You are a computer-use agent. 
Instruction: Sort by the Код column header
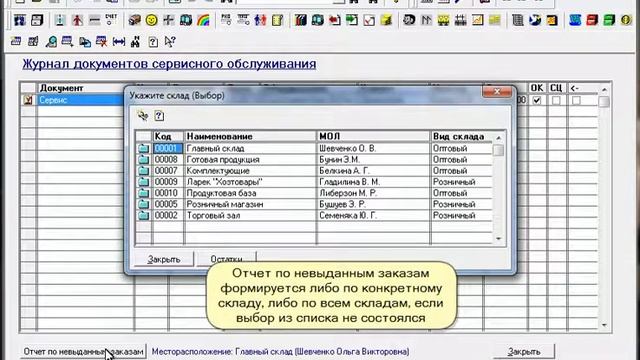[x=168, y=136]
